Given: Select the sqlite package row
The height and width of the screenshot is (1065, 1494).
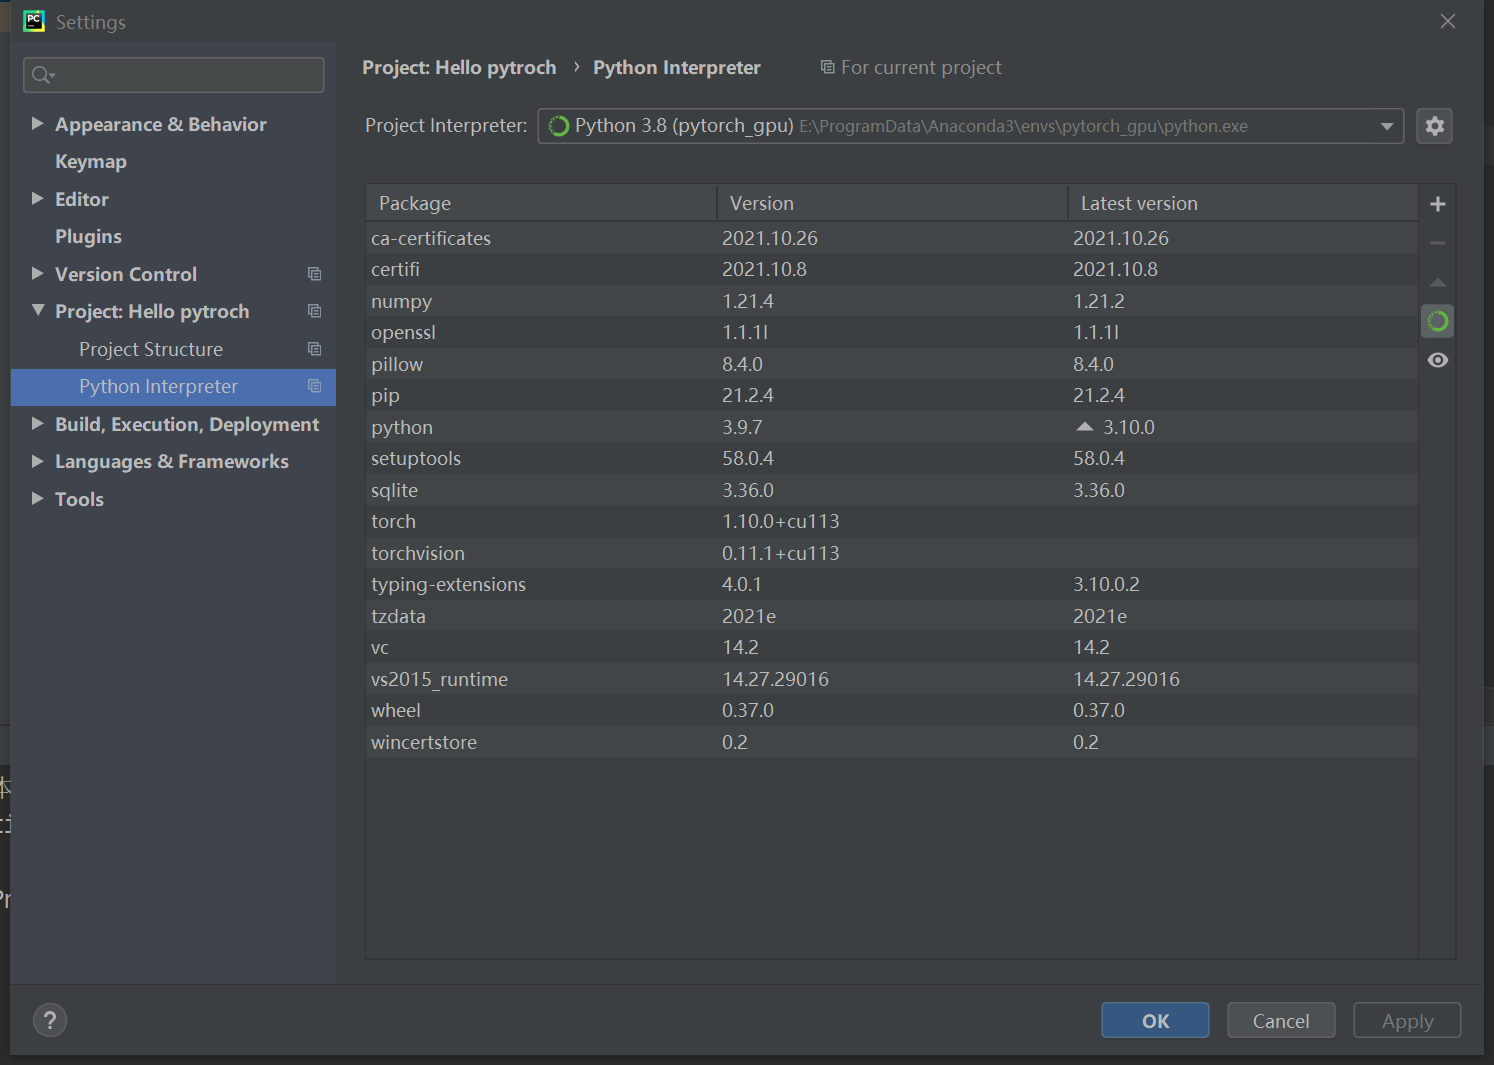Looking at the screenshot, I should click(892, 490).
